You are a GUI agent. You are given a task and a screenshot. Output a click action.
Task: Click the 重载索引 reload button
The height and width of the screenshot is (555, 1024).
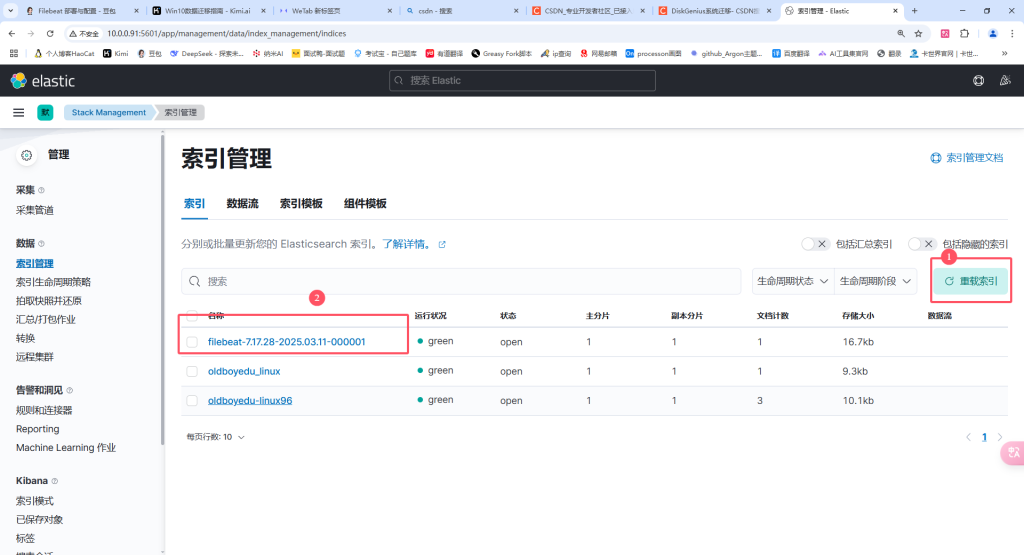coord(971,282)
